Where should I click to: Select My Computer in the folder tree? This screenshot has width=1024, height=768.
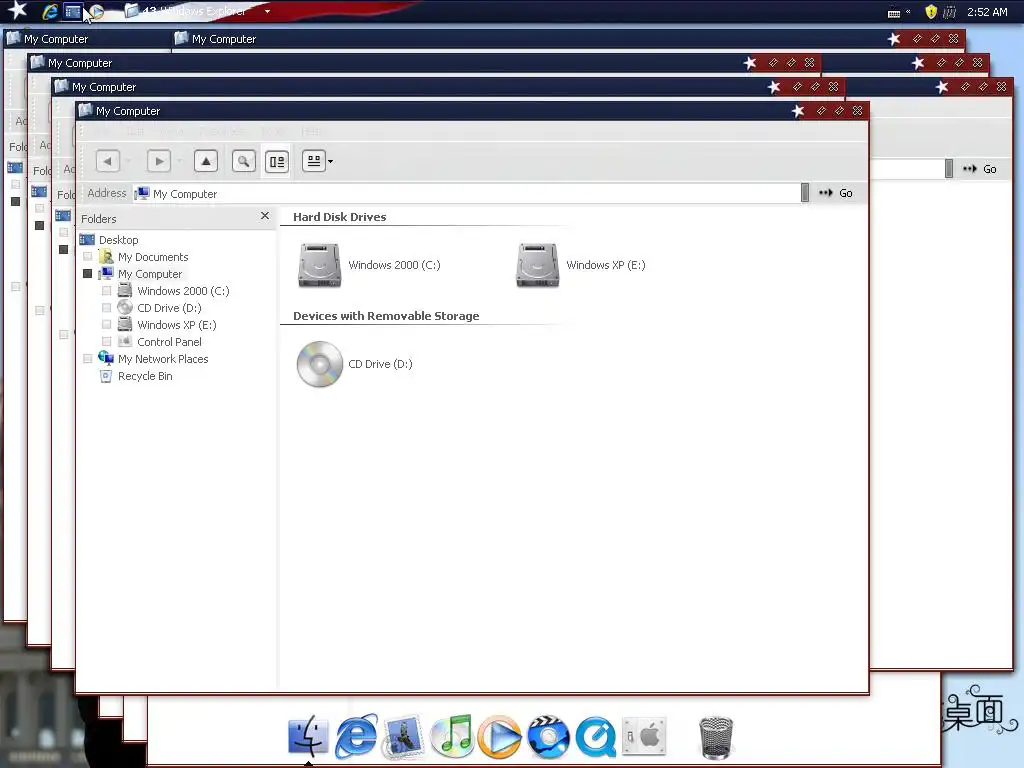(150, 274)
